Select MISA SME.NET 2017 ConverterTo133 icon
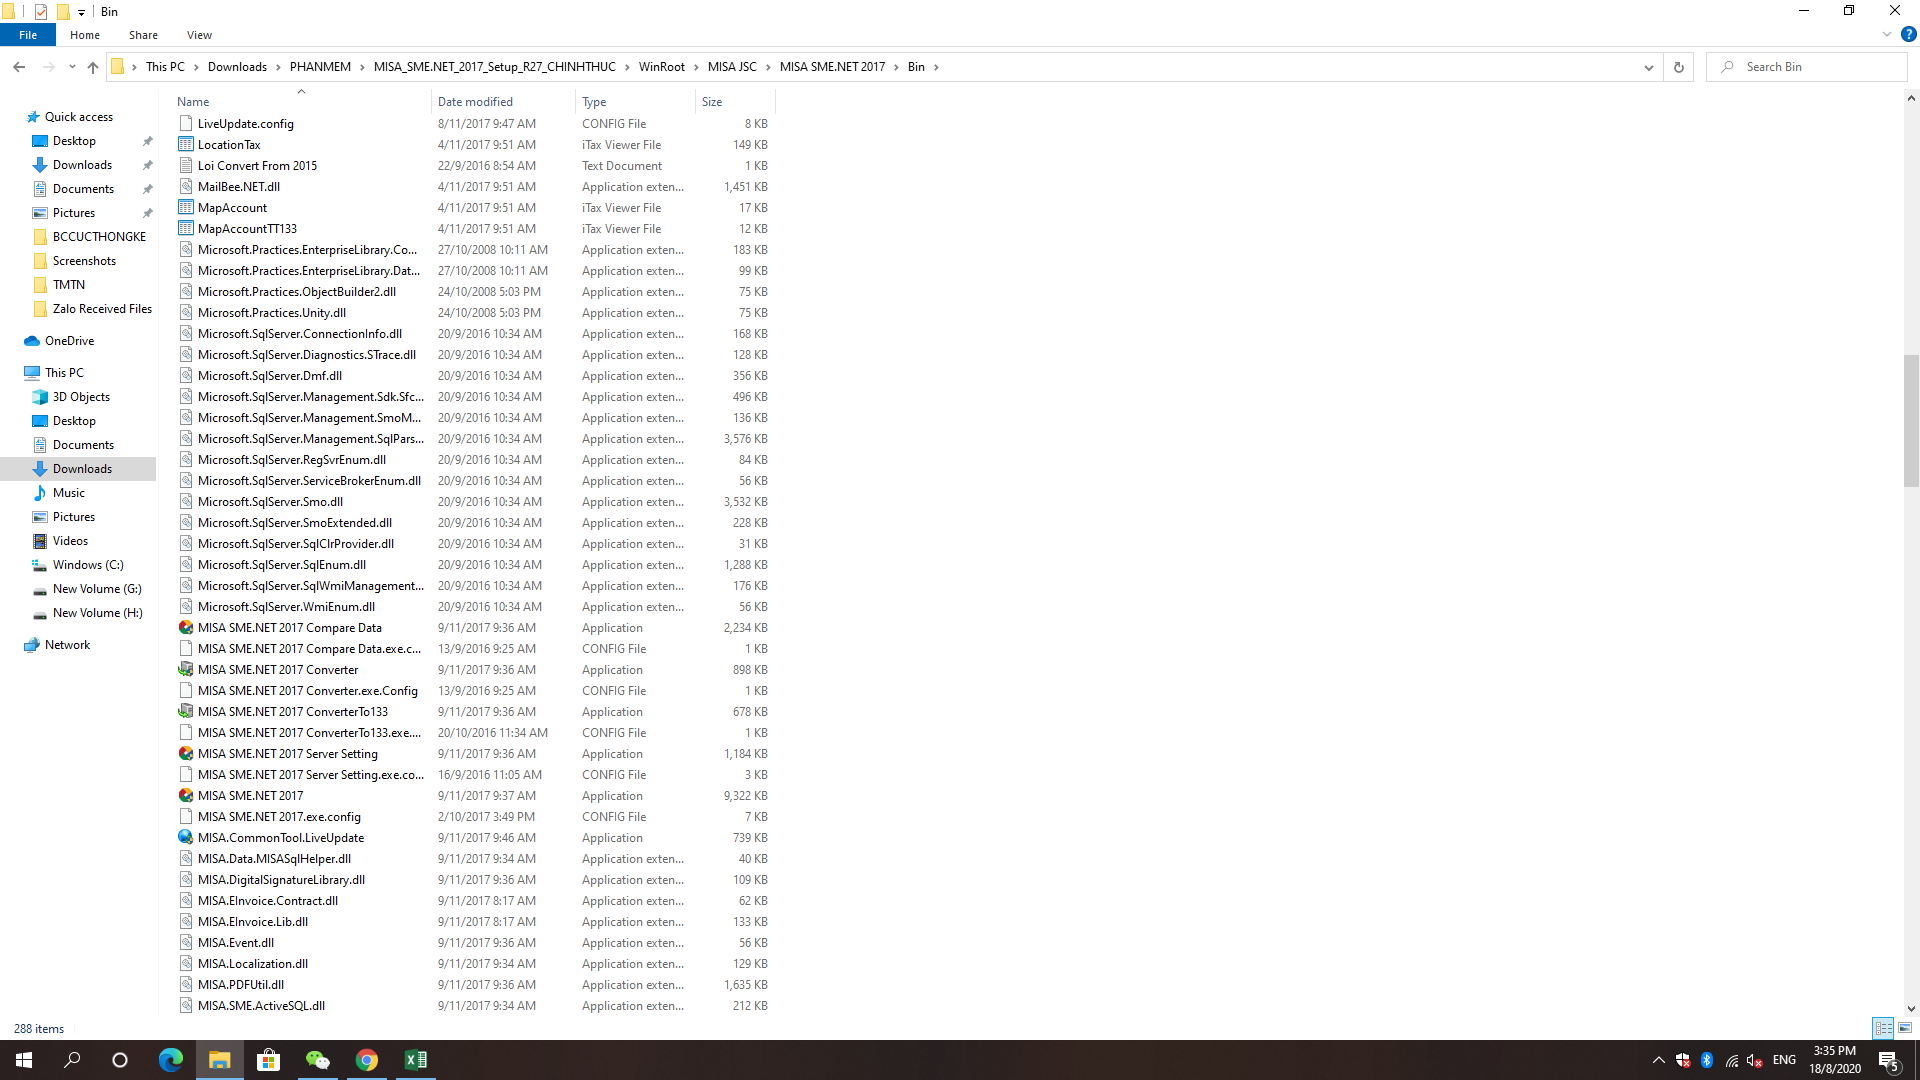 click(186, 712)
